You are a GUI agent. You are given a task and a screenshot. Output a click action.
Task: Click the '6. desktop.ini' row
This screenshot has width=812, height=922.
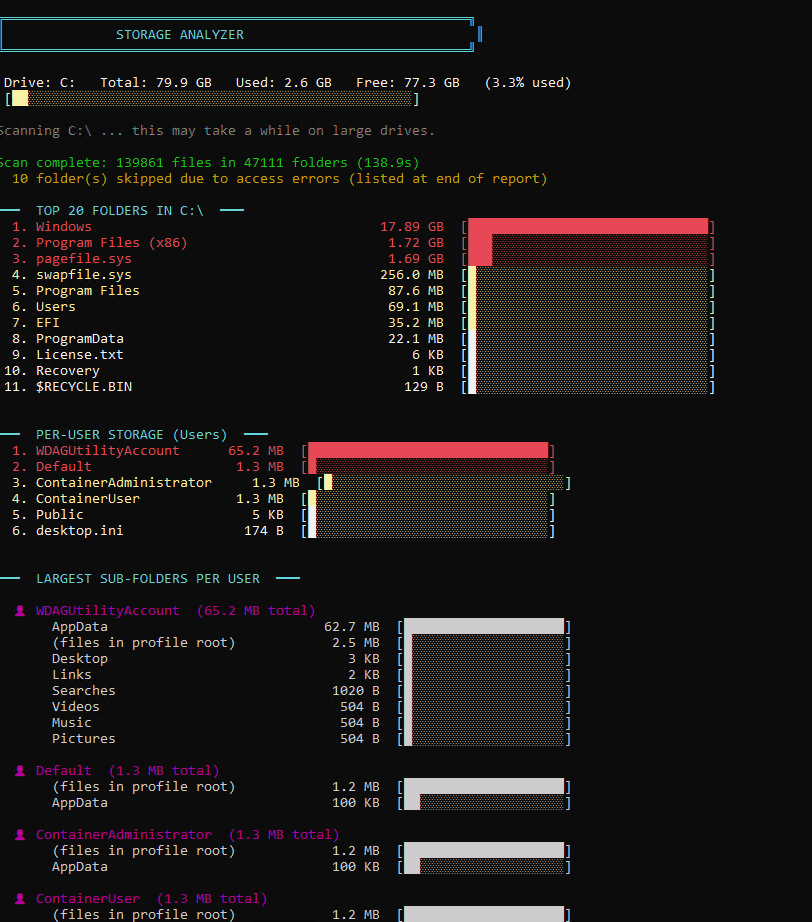pos(283,530)
